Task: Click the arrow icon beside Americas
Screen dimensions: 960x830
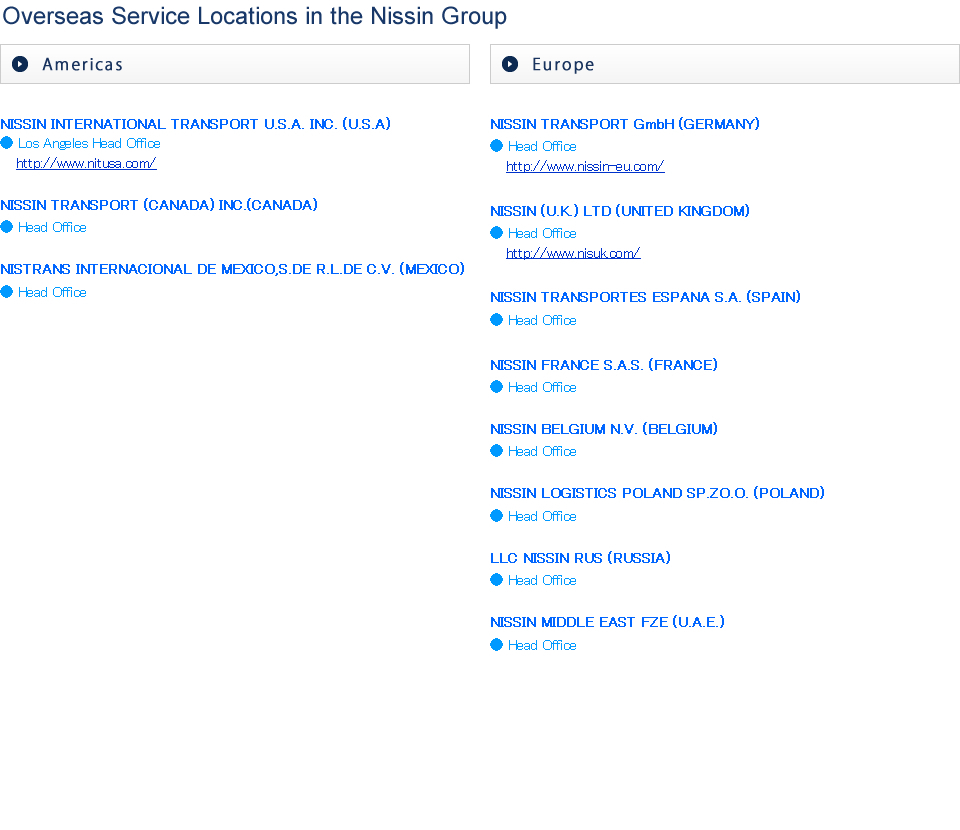Action: pos(20,64)
